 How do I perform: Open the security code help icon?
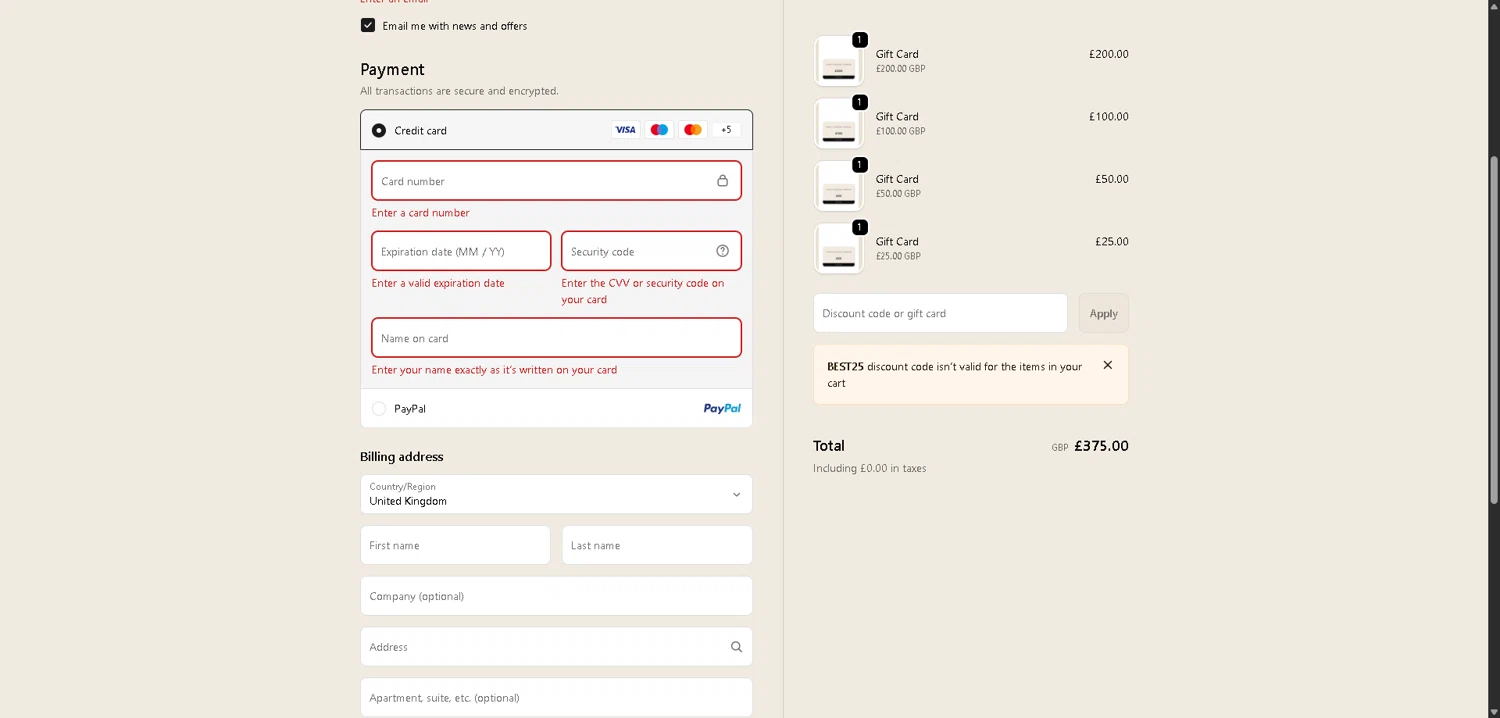[x=722, y=251]
